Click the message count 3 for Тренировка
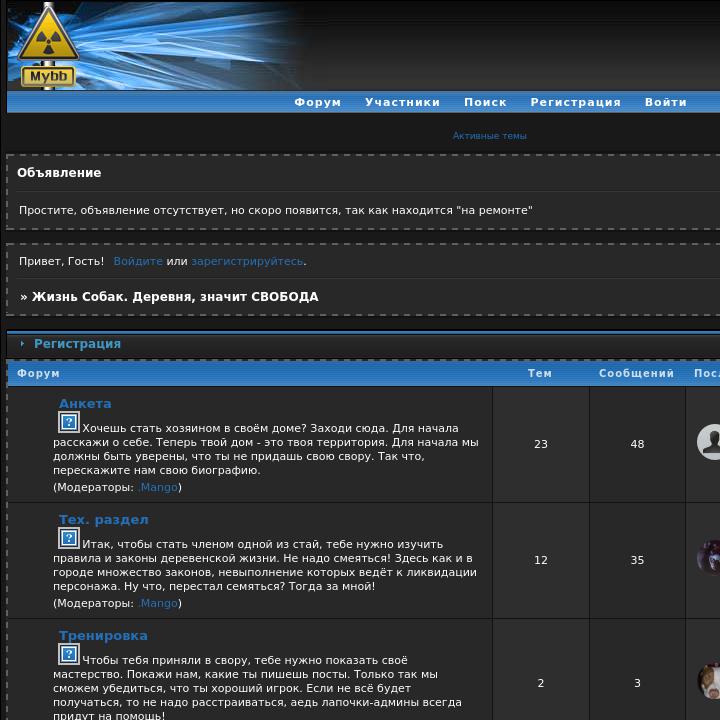 [x=637, y=683]
